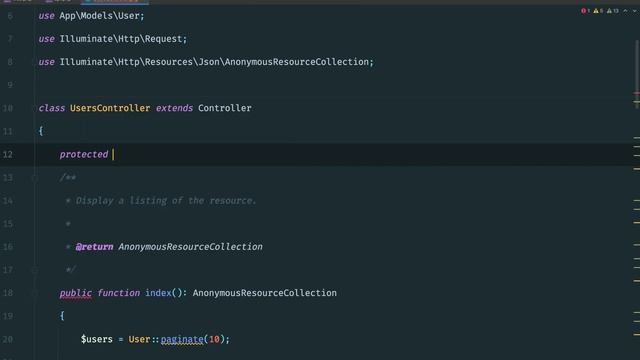The height and width of the screenshot is (360, 640).
Task: Click "Illuminate\Http\Request" import text
Action: pos(121,39)
